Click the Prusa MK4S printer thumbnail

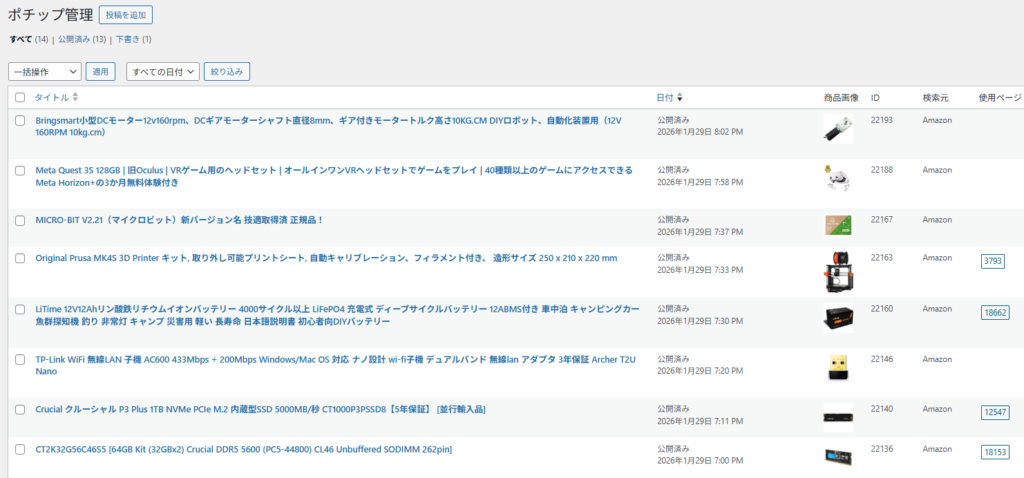837,270
